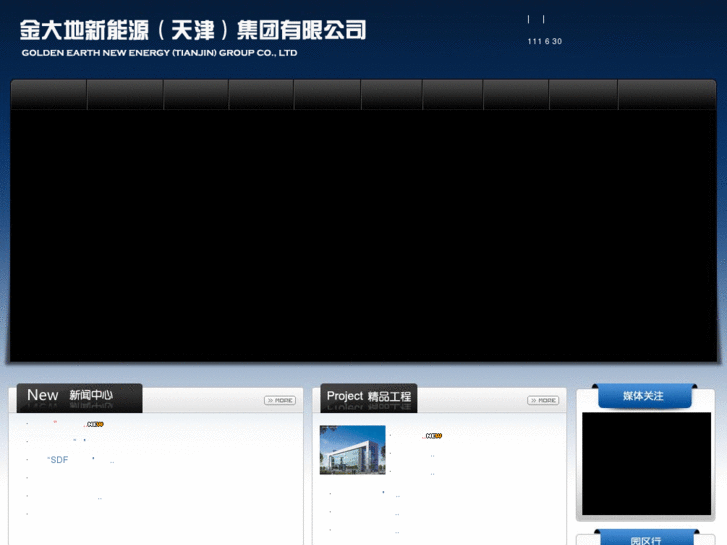Screen dimensions: 727x545
Task: Click the English company name 'GOLDEN EARTH NEW ENERGY'
Action: 159,53
